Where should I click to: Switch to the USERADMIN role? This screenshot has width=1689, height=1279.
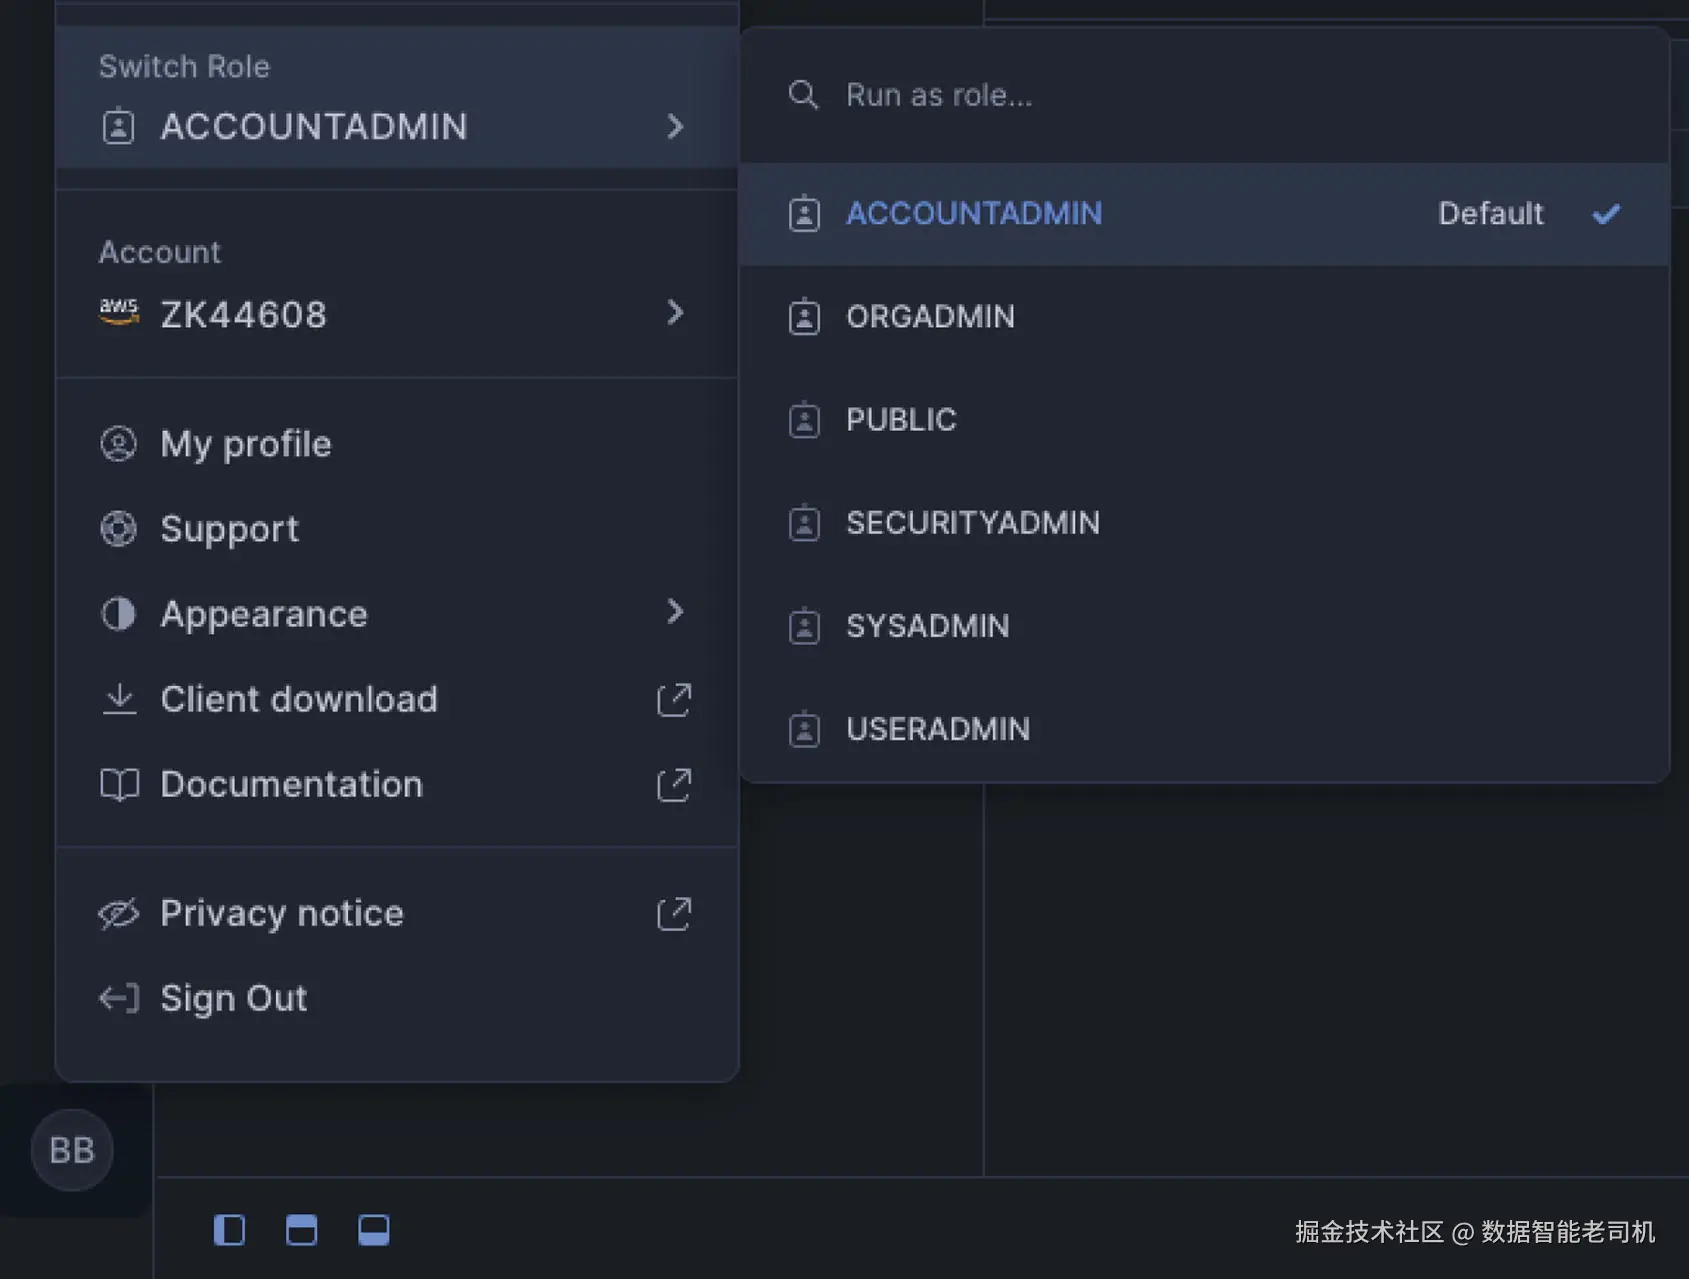pyautogui.click(x=1204, y=728)
